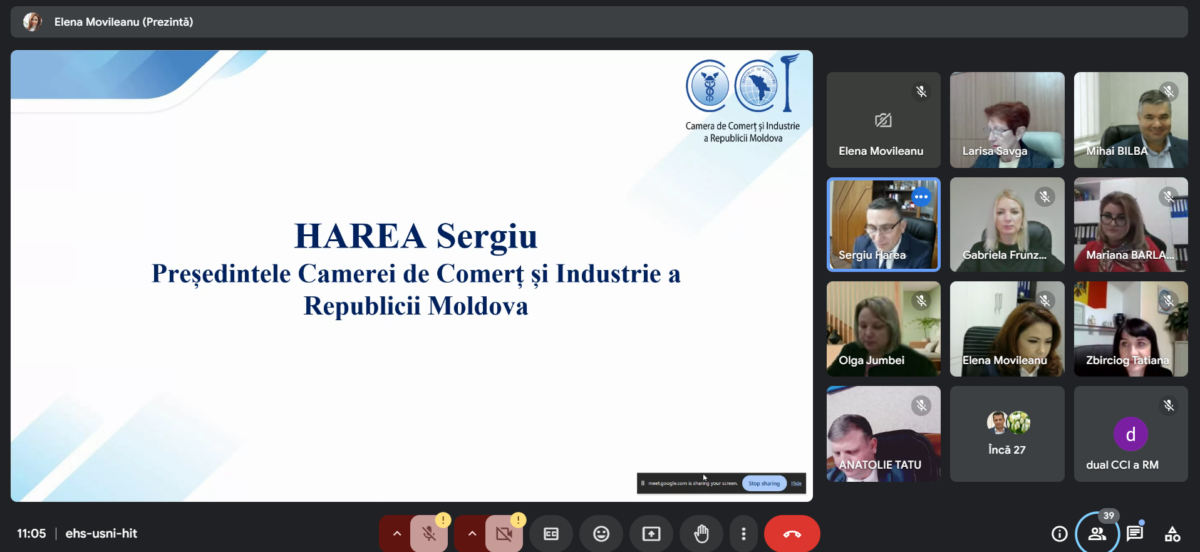Image resolution: width=1200 pixels, height=552 pixels.
Task: Open the emoji reactions button
Action: [x=601, y=534]
